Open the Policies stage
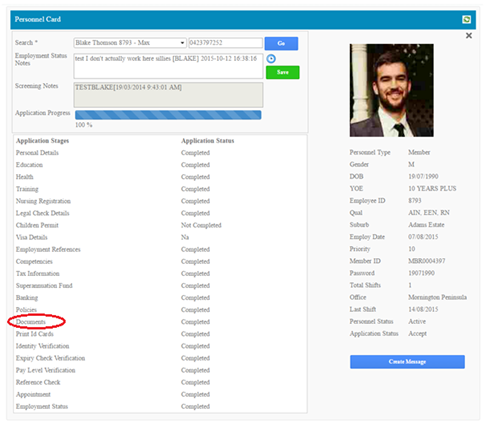 [26, 310]
